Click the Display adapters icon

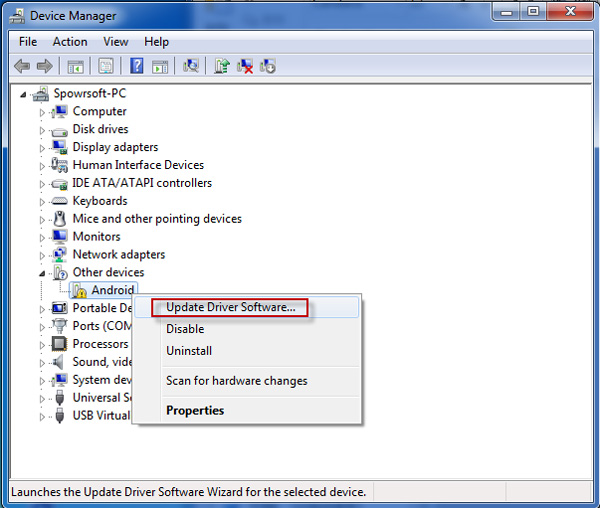pos(59,147)
